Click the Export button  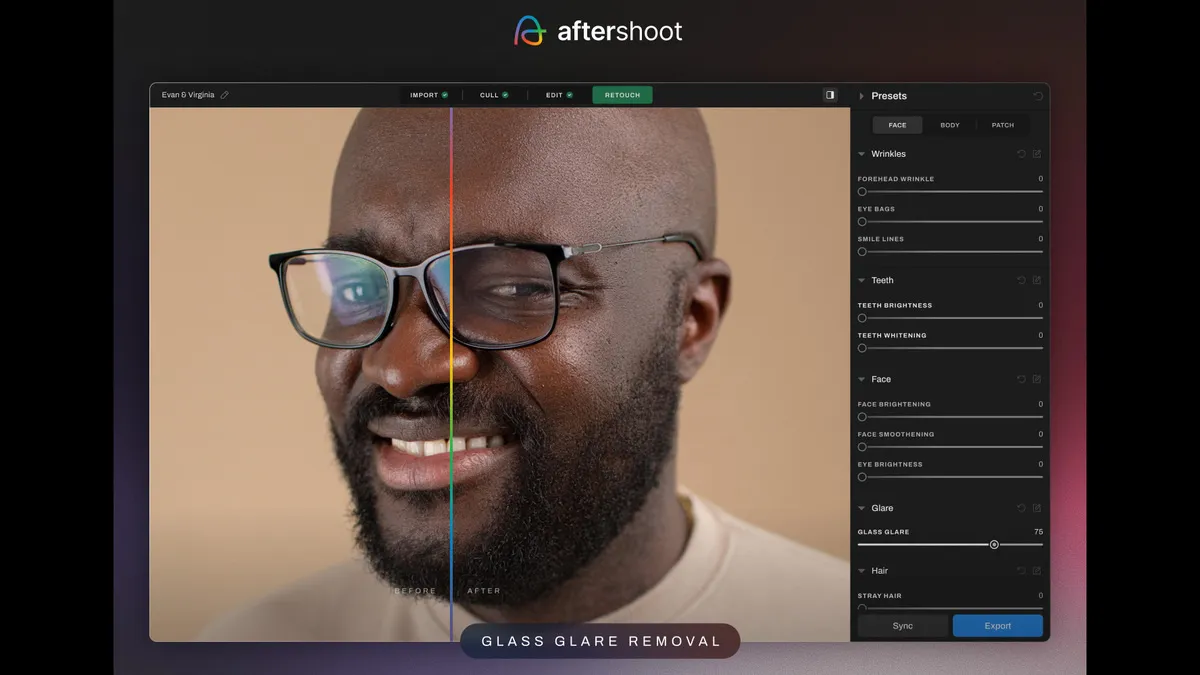pos(997,625)
